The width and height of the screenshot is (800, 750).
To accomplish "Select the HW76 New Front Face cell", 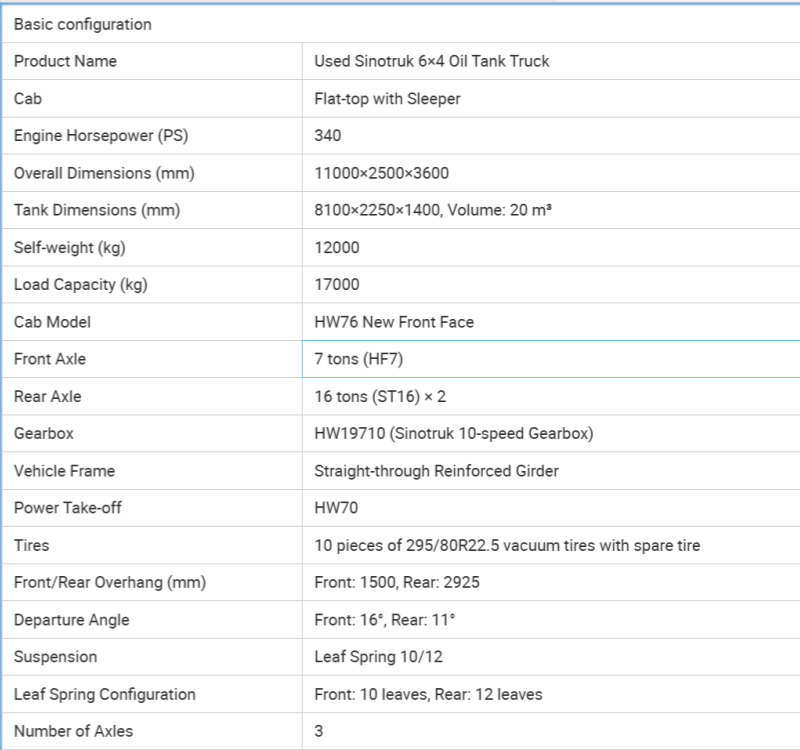I will pyautogui.click(x=394, y=322).
